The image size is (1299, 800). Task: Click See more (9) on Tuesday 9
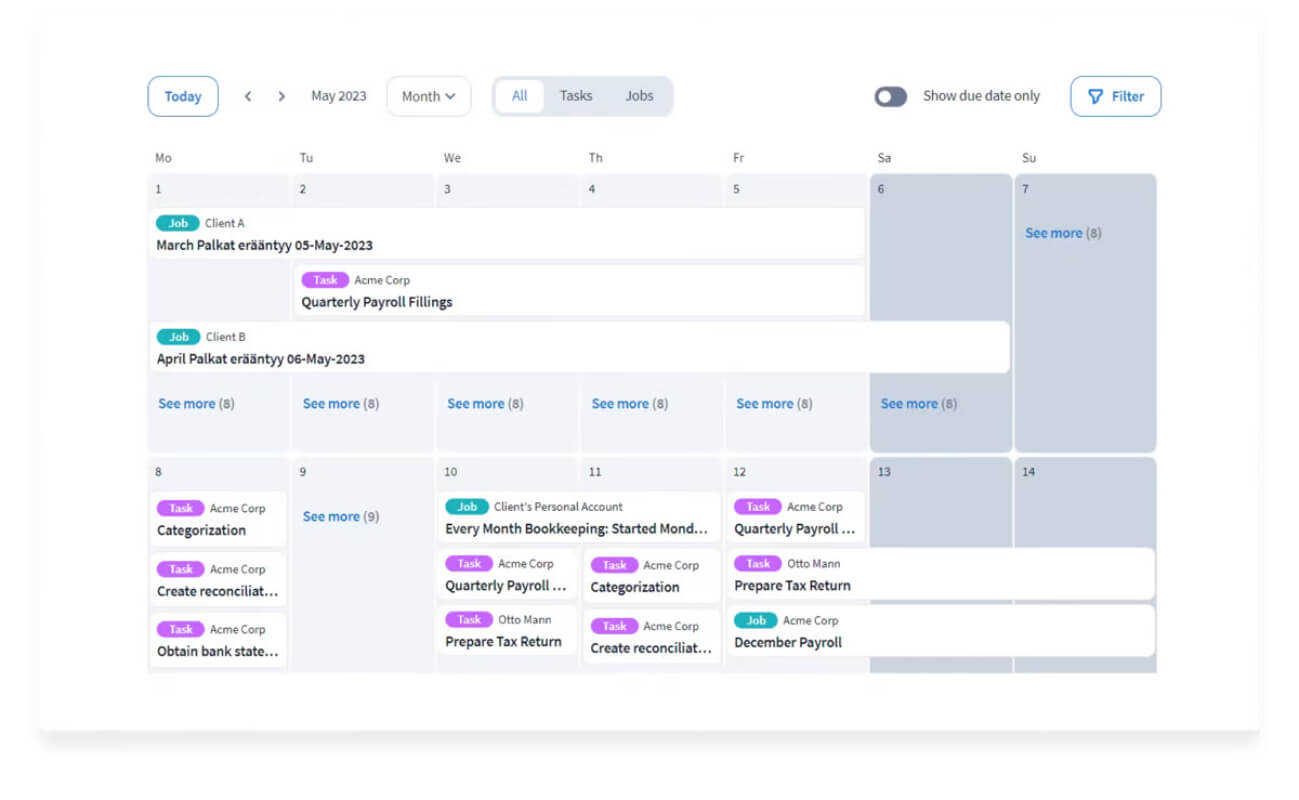tap(341, 517)
